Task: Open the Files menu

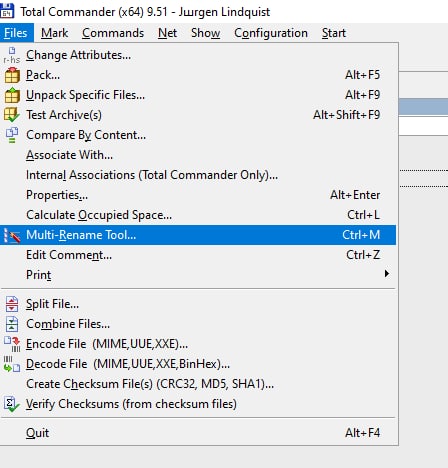Action: coord(16,33)
